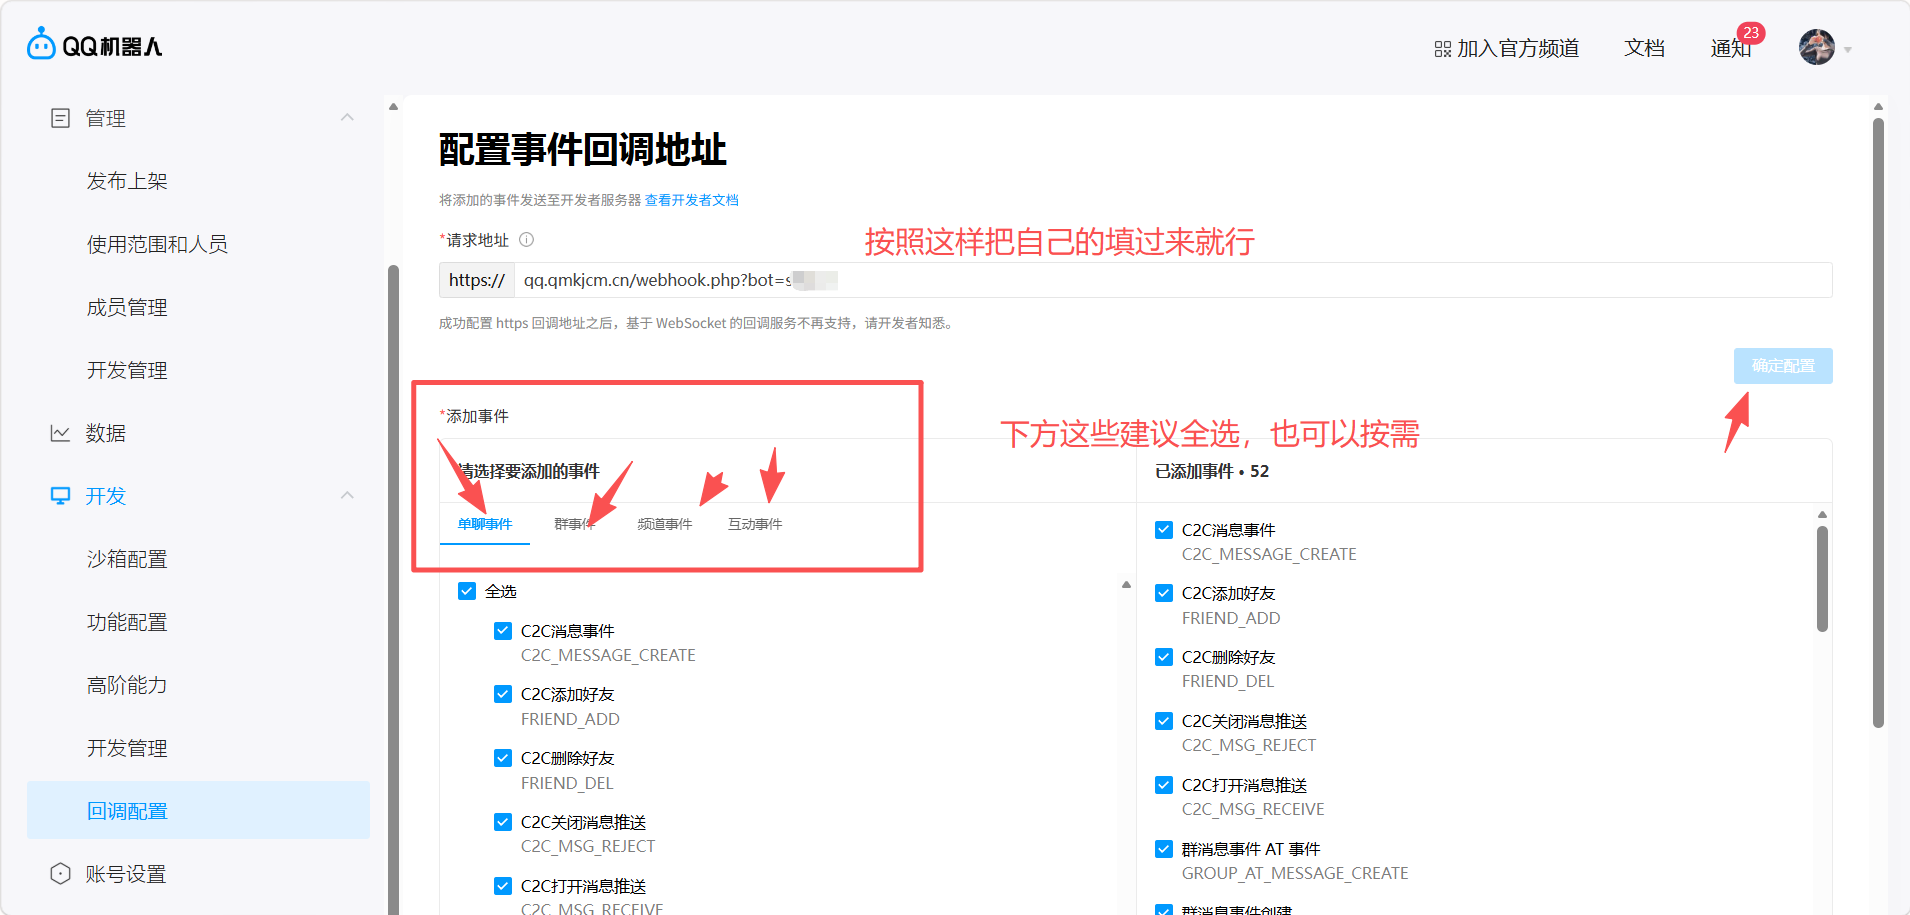
Task: Click the 确定配置 button
Action: click(1783, 366)
